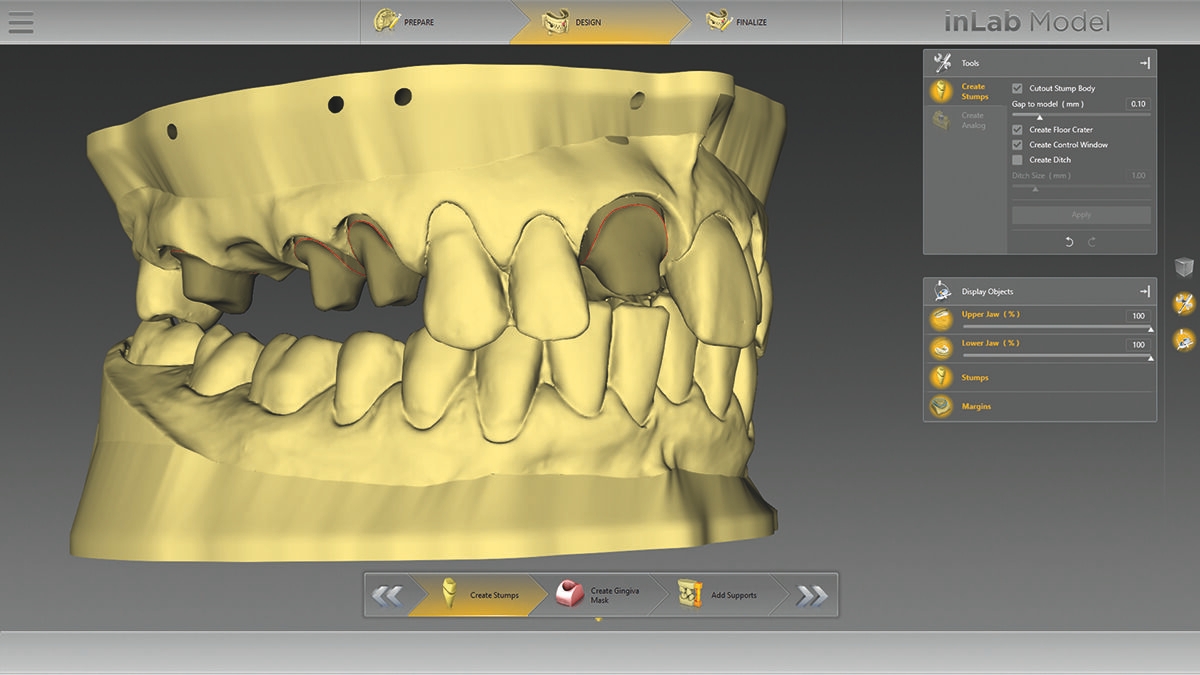Click the redo arrow in Tools panel
Image resolution: width=1200 pixels, height=675 pixels.
point(1092,242)
